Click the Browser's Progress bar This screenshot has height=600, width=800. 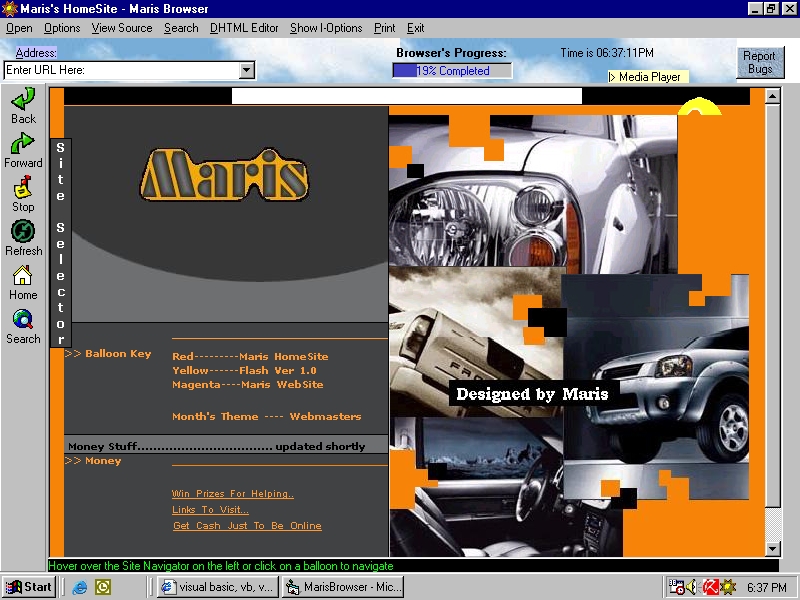[x=452, y=71]
